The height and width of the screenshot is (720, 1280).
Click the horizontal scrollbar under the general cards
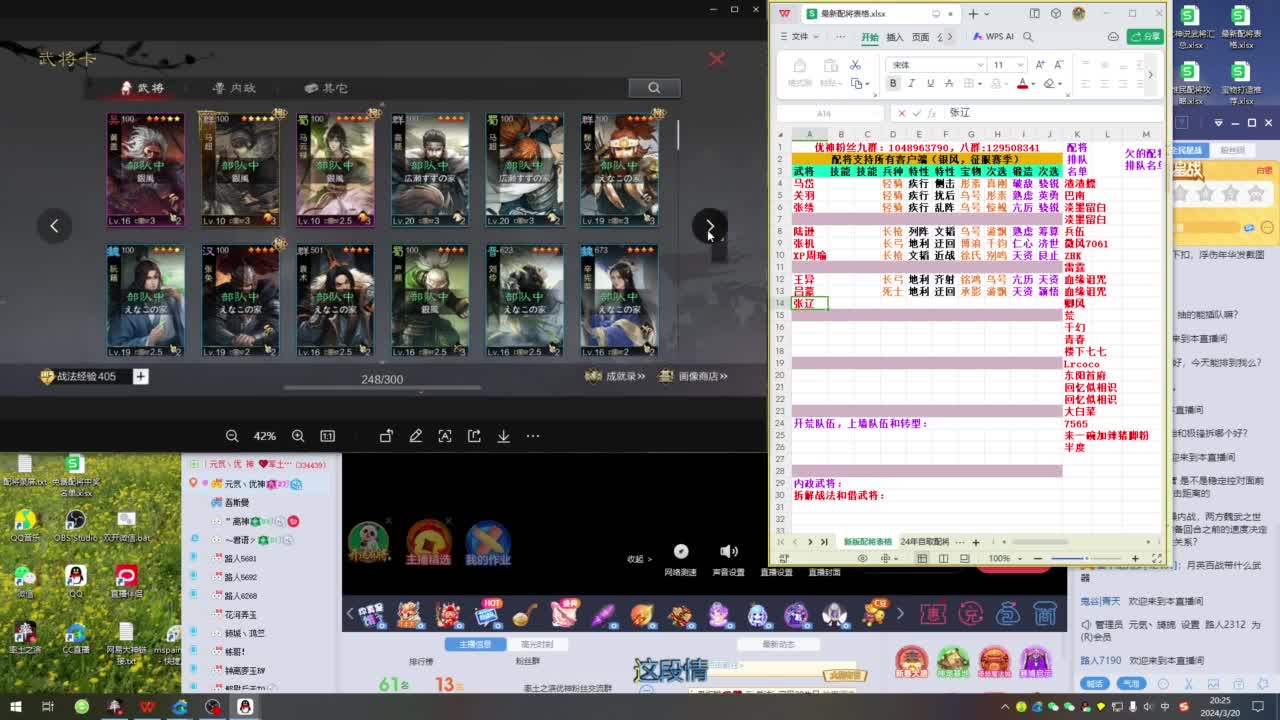pyautogui.click(x=382, y=388)
